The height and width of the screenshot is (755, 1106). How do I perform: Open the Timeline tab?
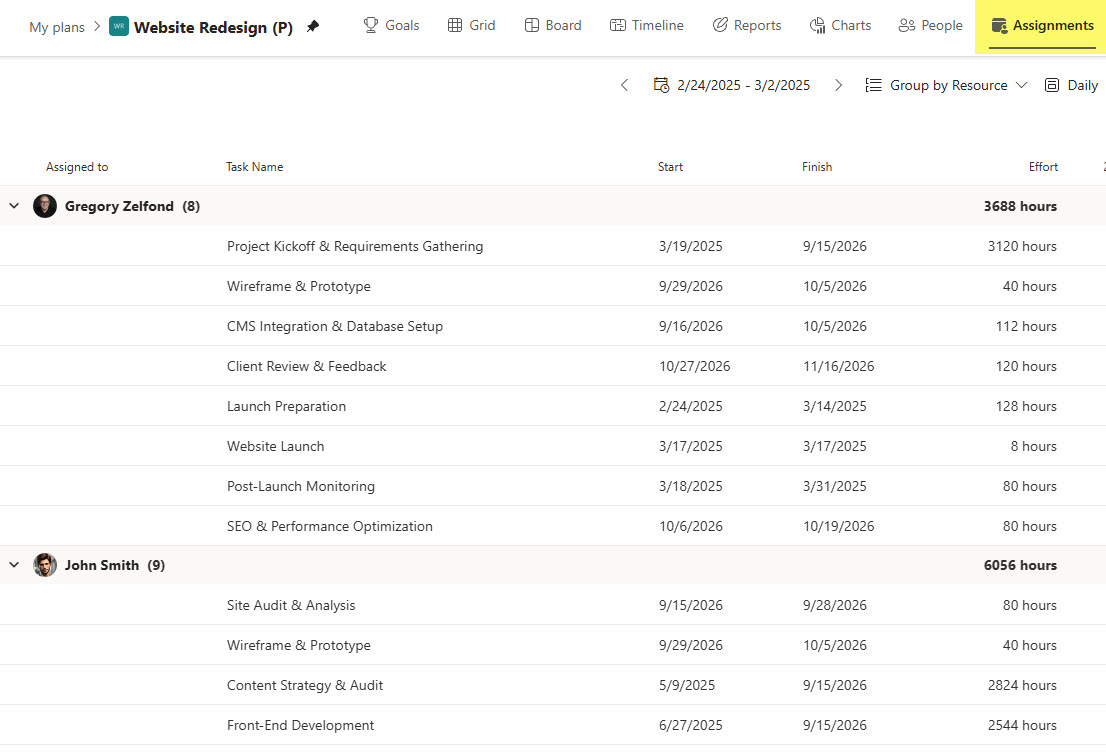[x=657, y=25]
